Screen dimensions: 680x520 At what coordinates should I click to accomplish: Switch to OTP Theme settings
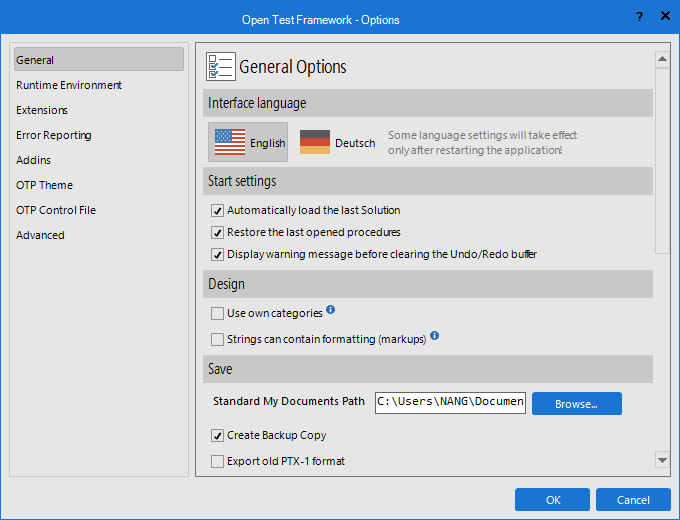pos(44,185)
